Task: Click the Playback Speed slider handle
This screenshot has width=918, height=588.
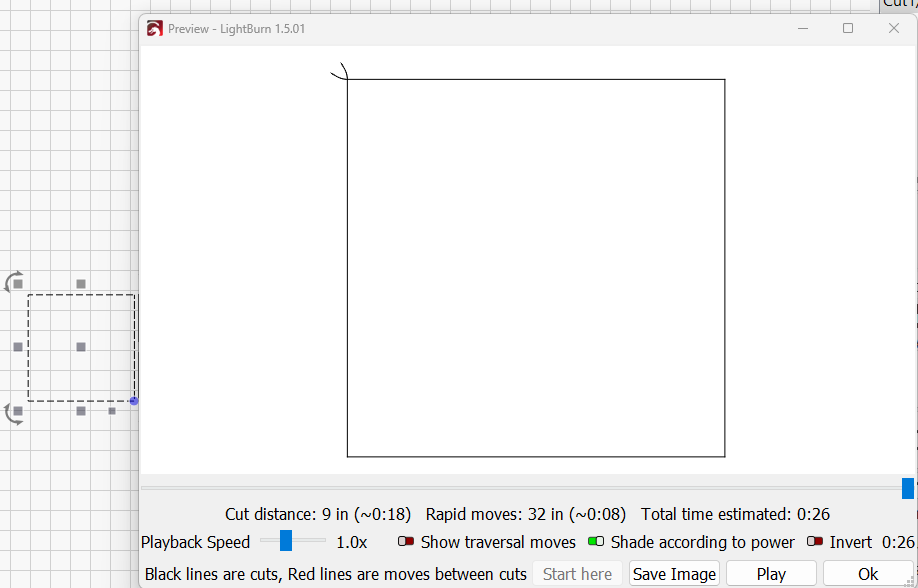Action: [x=286, y=541]
